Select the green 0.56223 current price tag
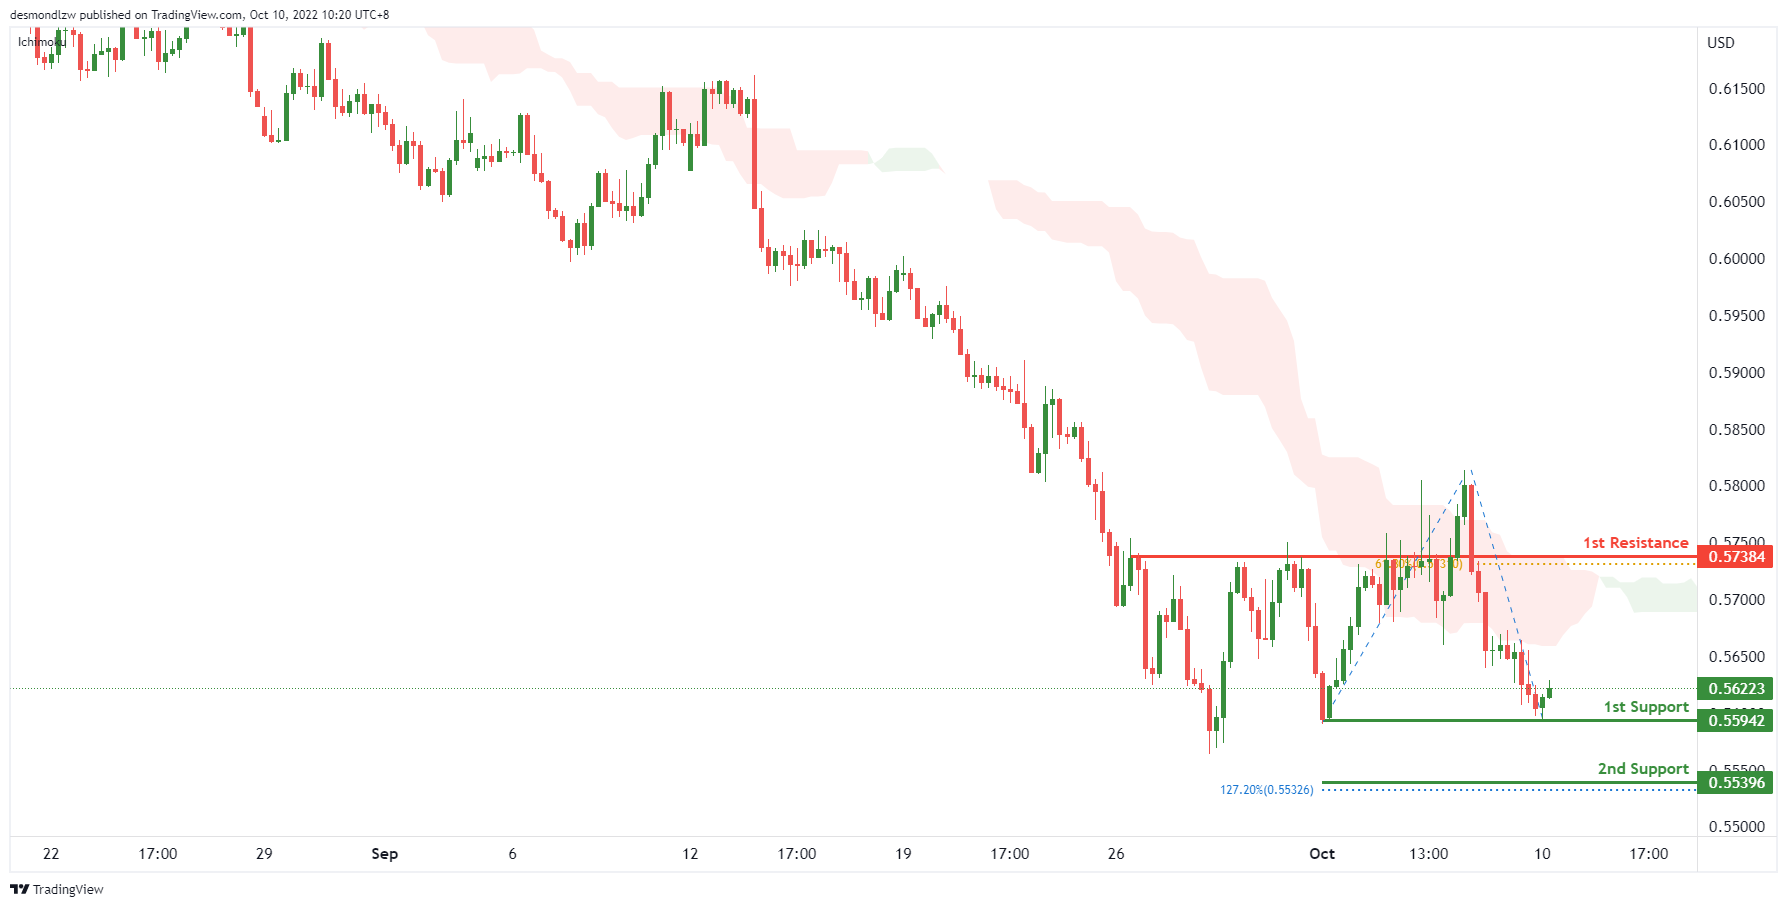1787x907 pixels. coord(1736,689)
